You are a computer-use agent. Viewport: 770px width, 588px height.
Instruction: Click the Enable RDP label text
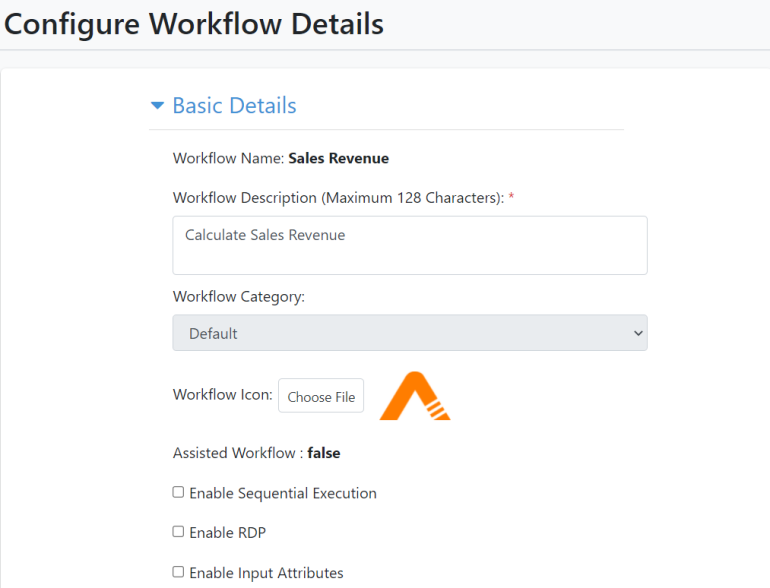pyautogui.click(x=227, y=532)
